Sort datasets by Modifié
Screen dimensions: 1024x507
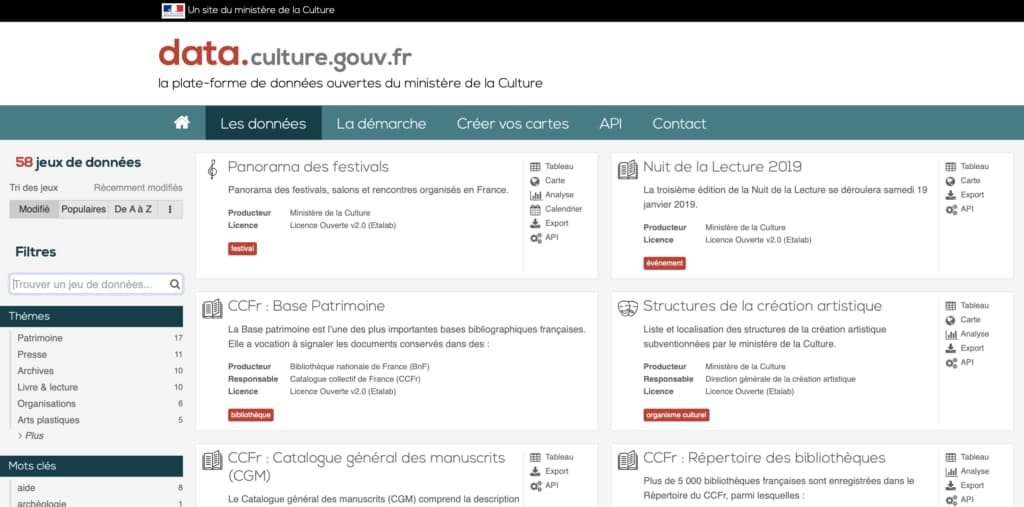(34, 209)
